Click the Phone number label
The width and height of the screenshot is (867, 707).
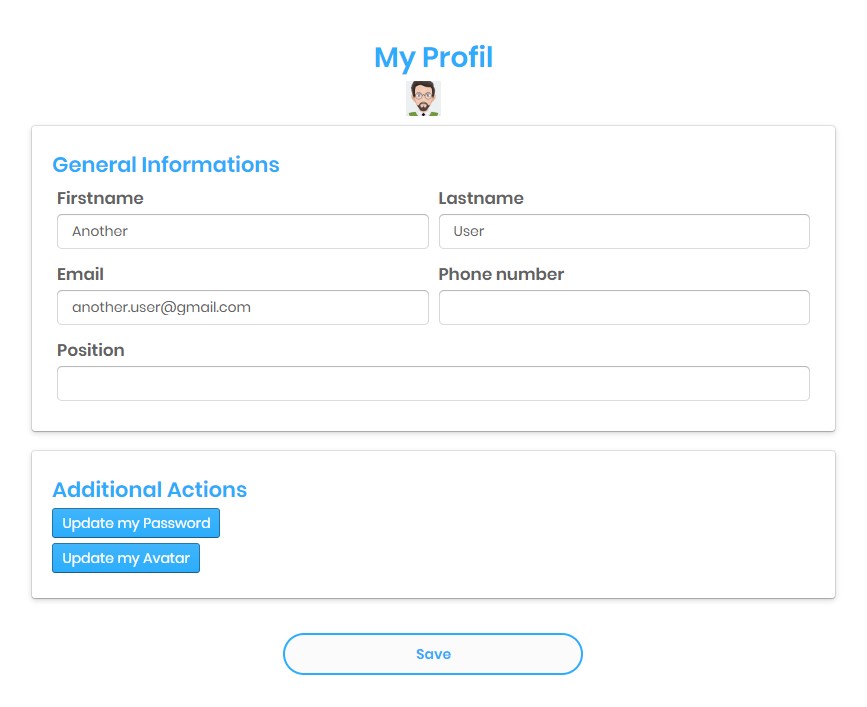click(501, 274)
